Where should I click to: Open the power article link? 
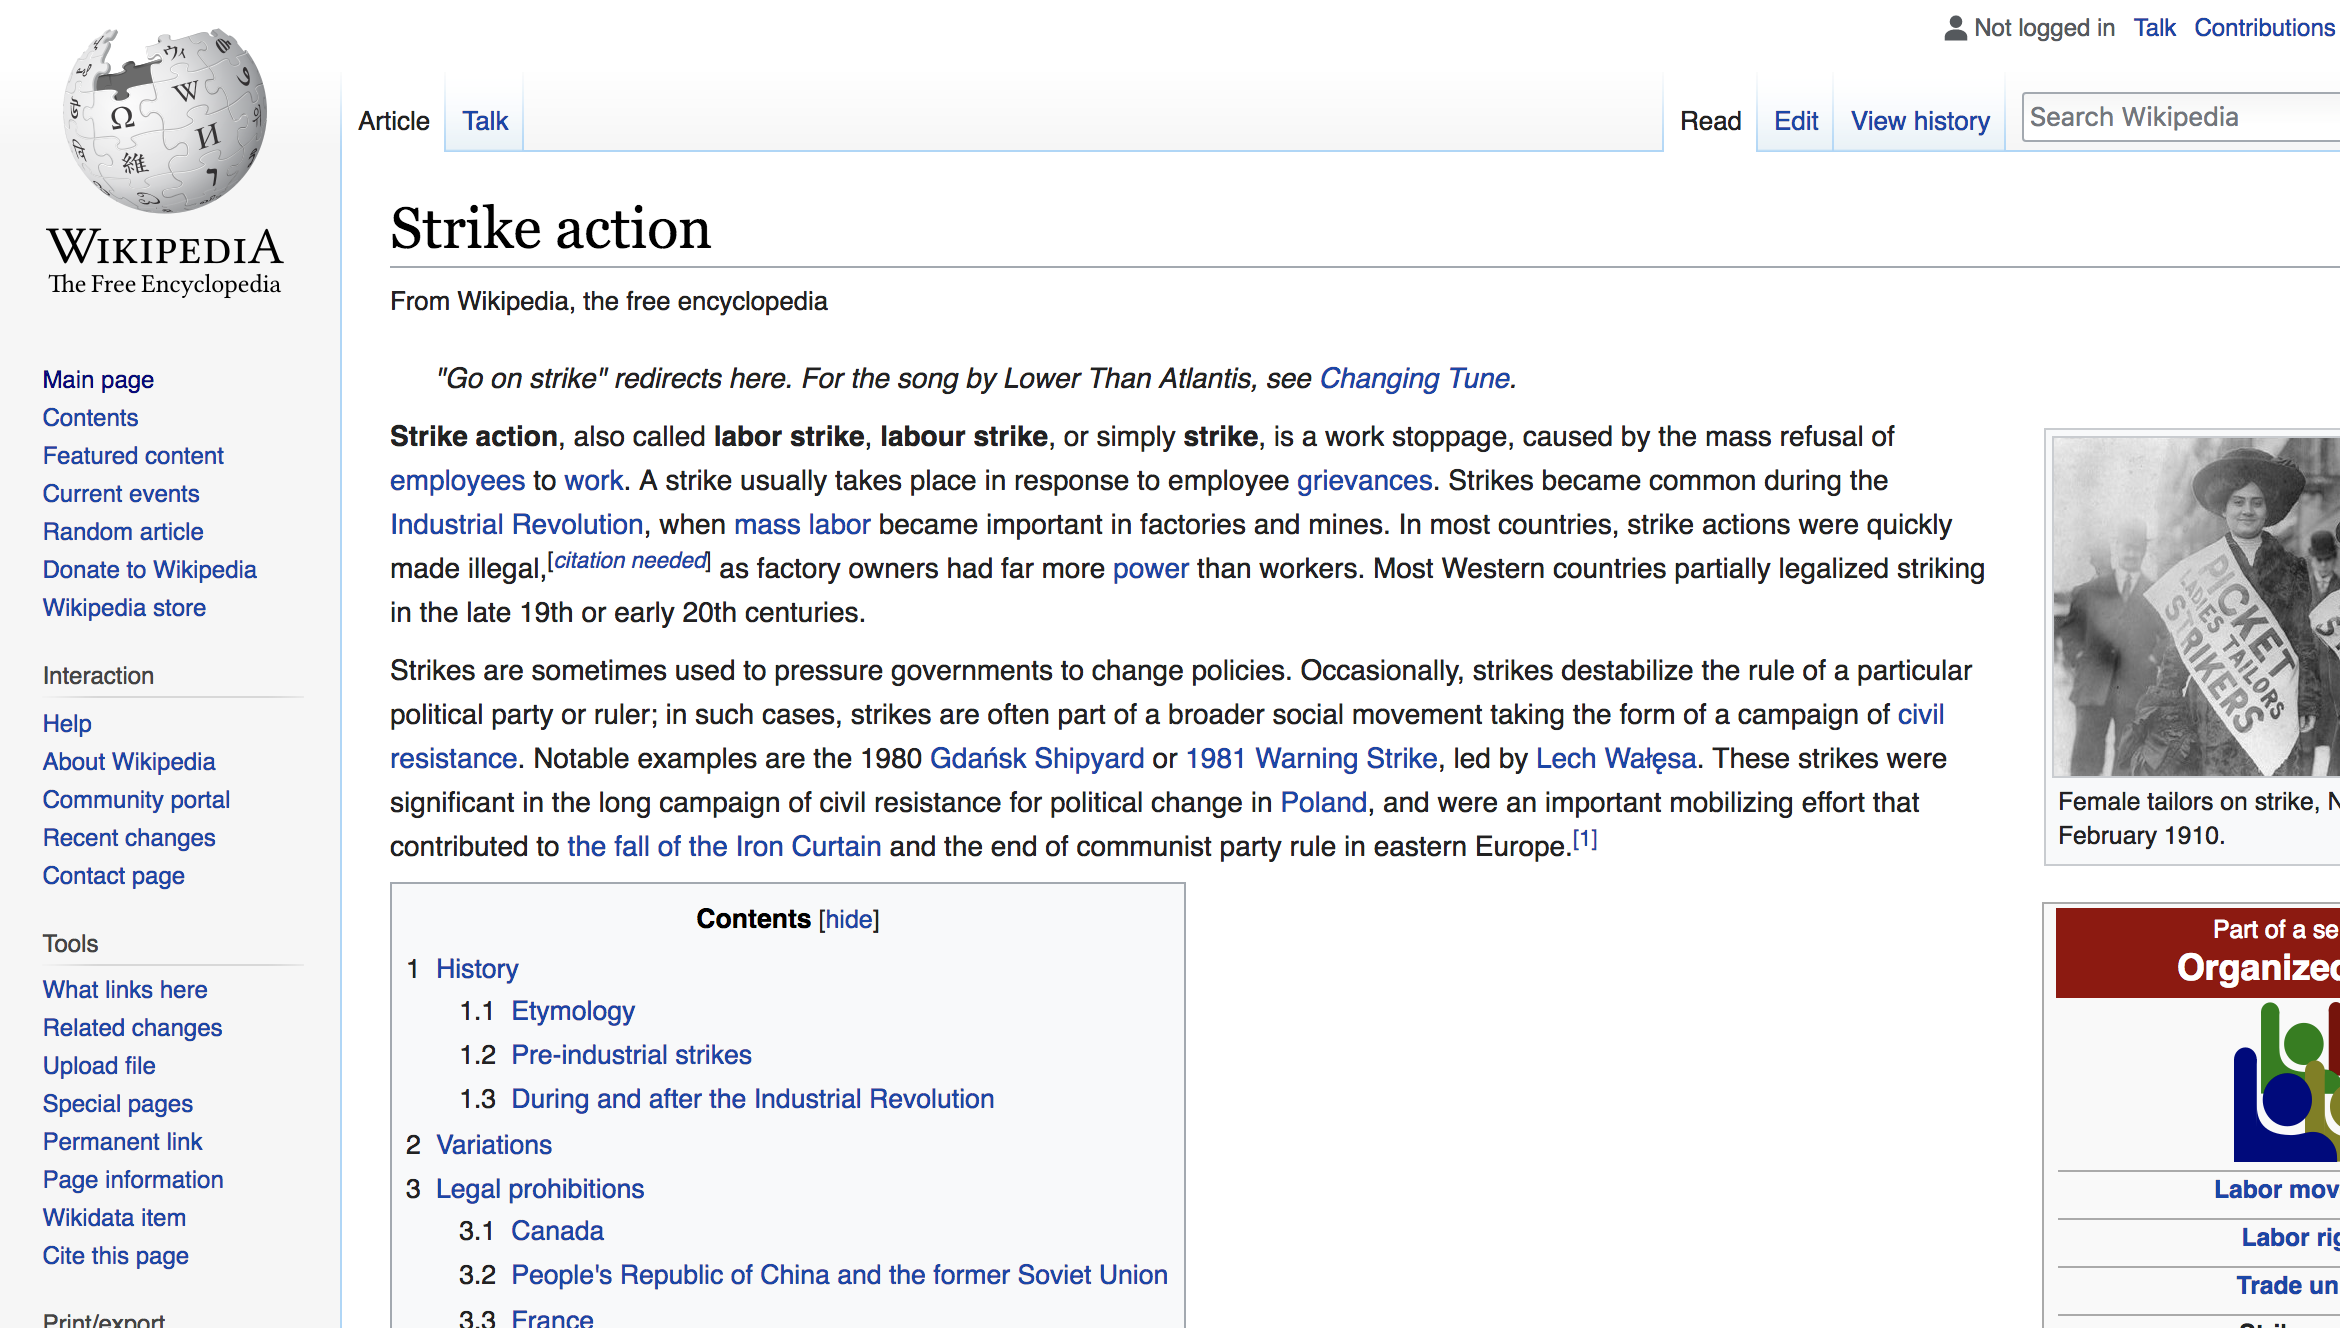coord(1150,569)
